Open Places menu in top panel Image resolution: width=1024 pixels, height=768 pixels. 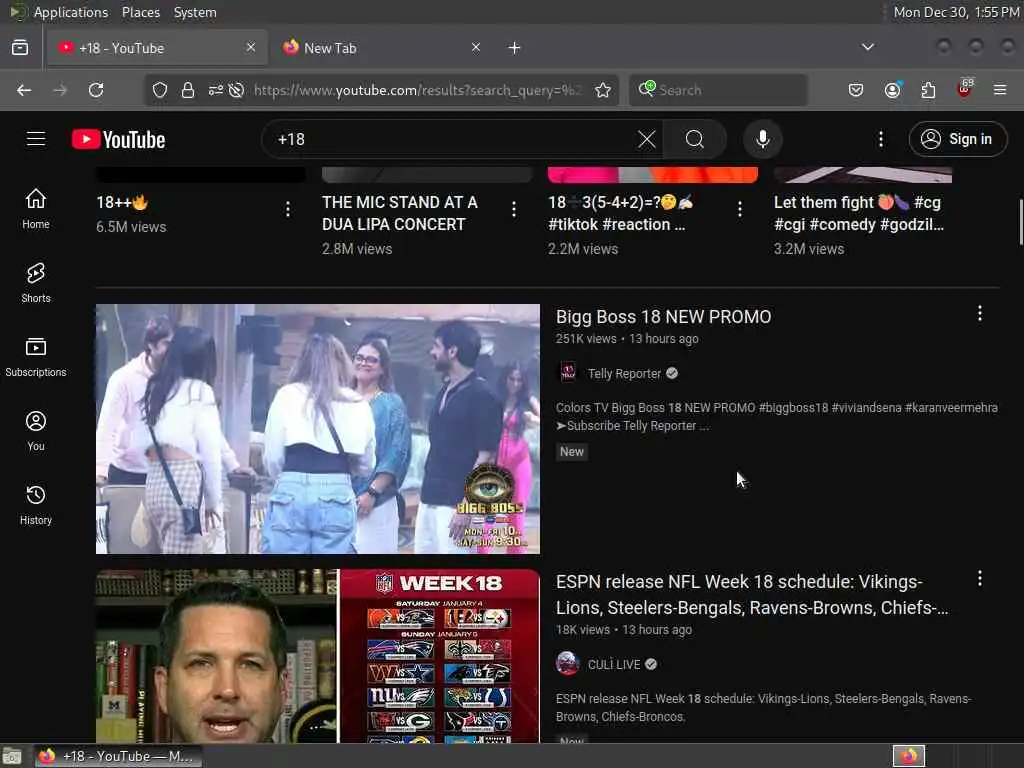pyautogui.click(x=140, y=12)
